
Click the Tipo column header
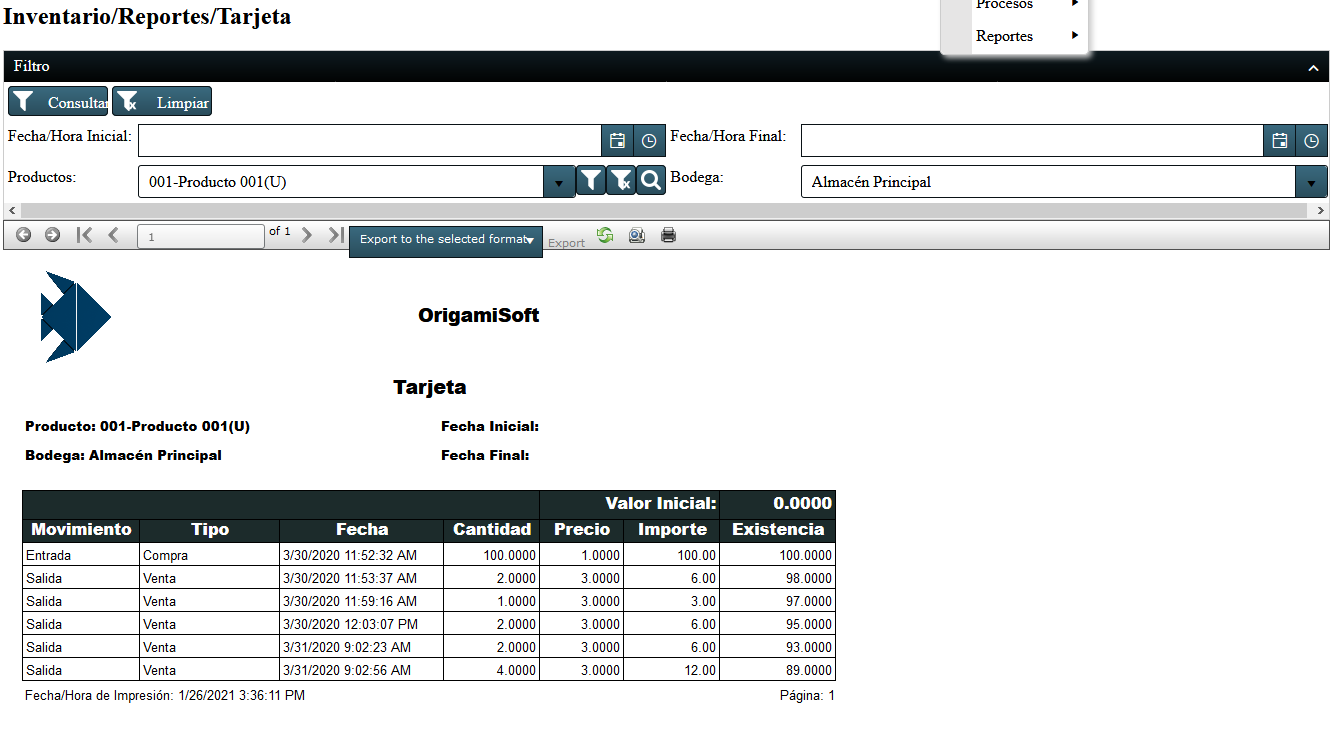[x=210, y=530]
